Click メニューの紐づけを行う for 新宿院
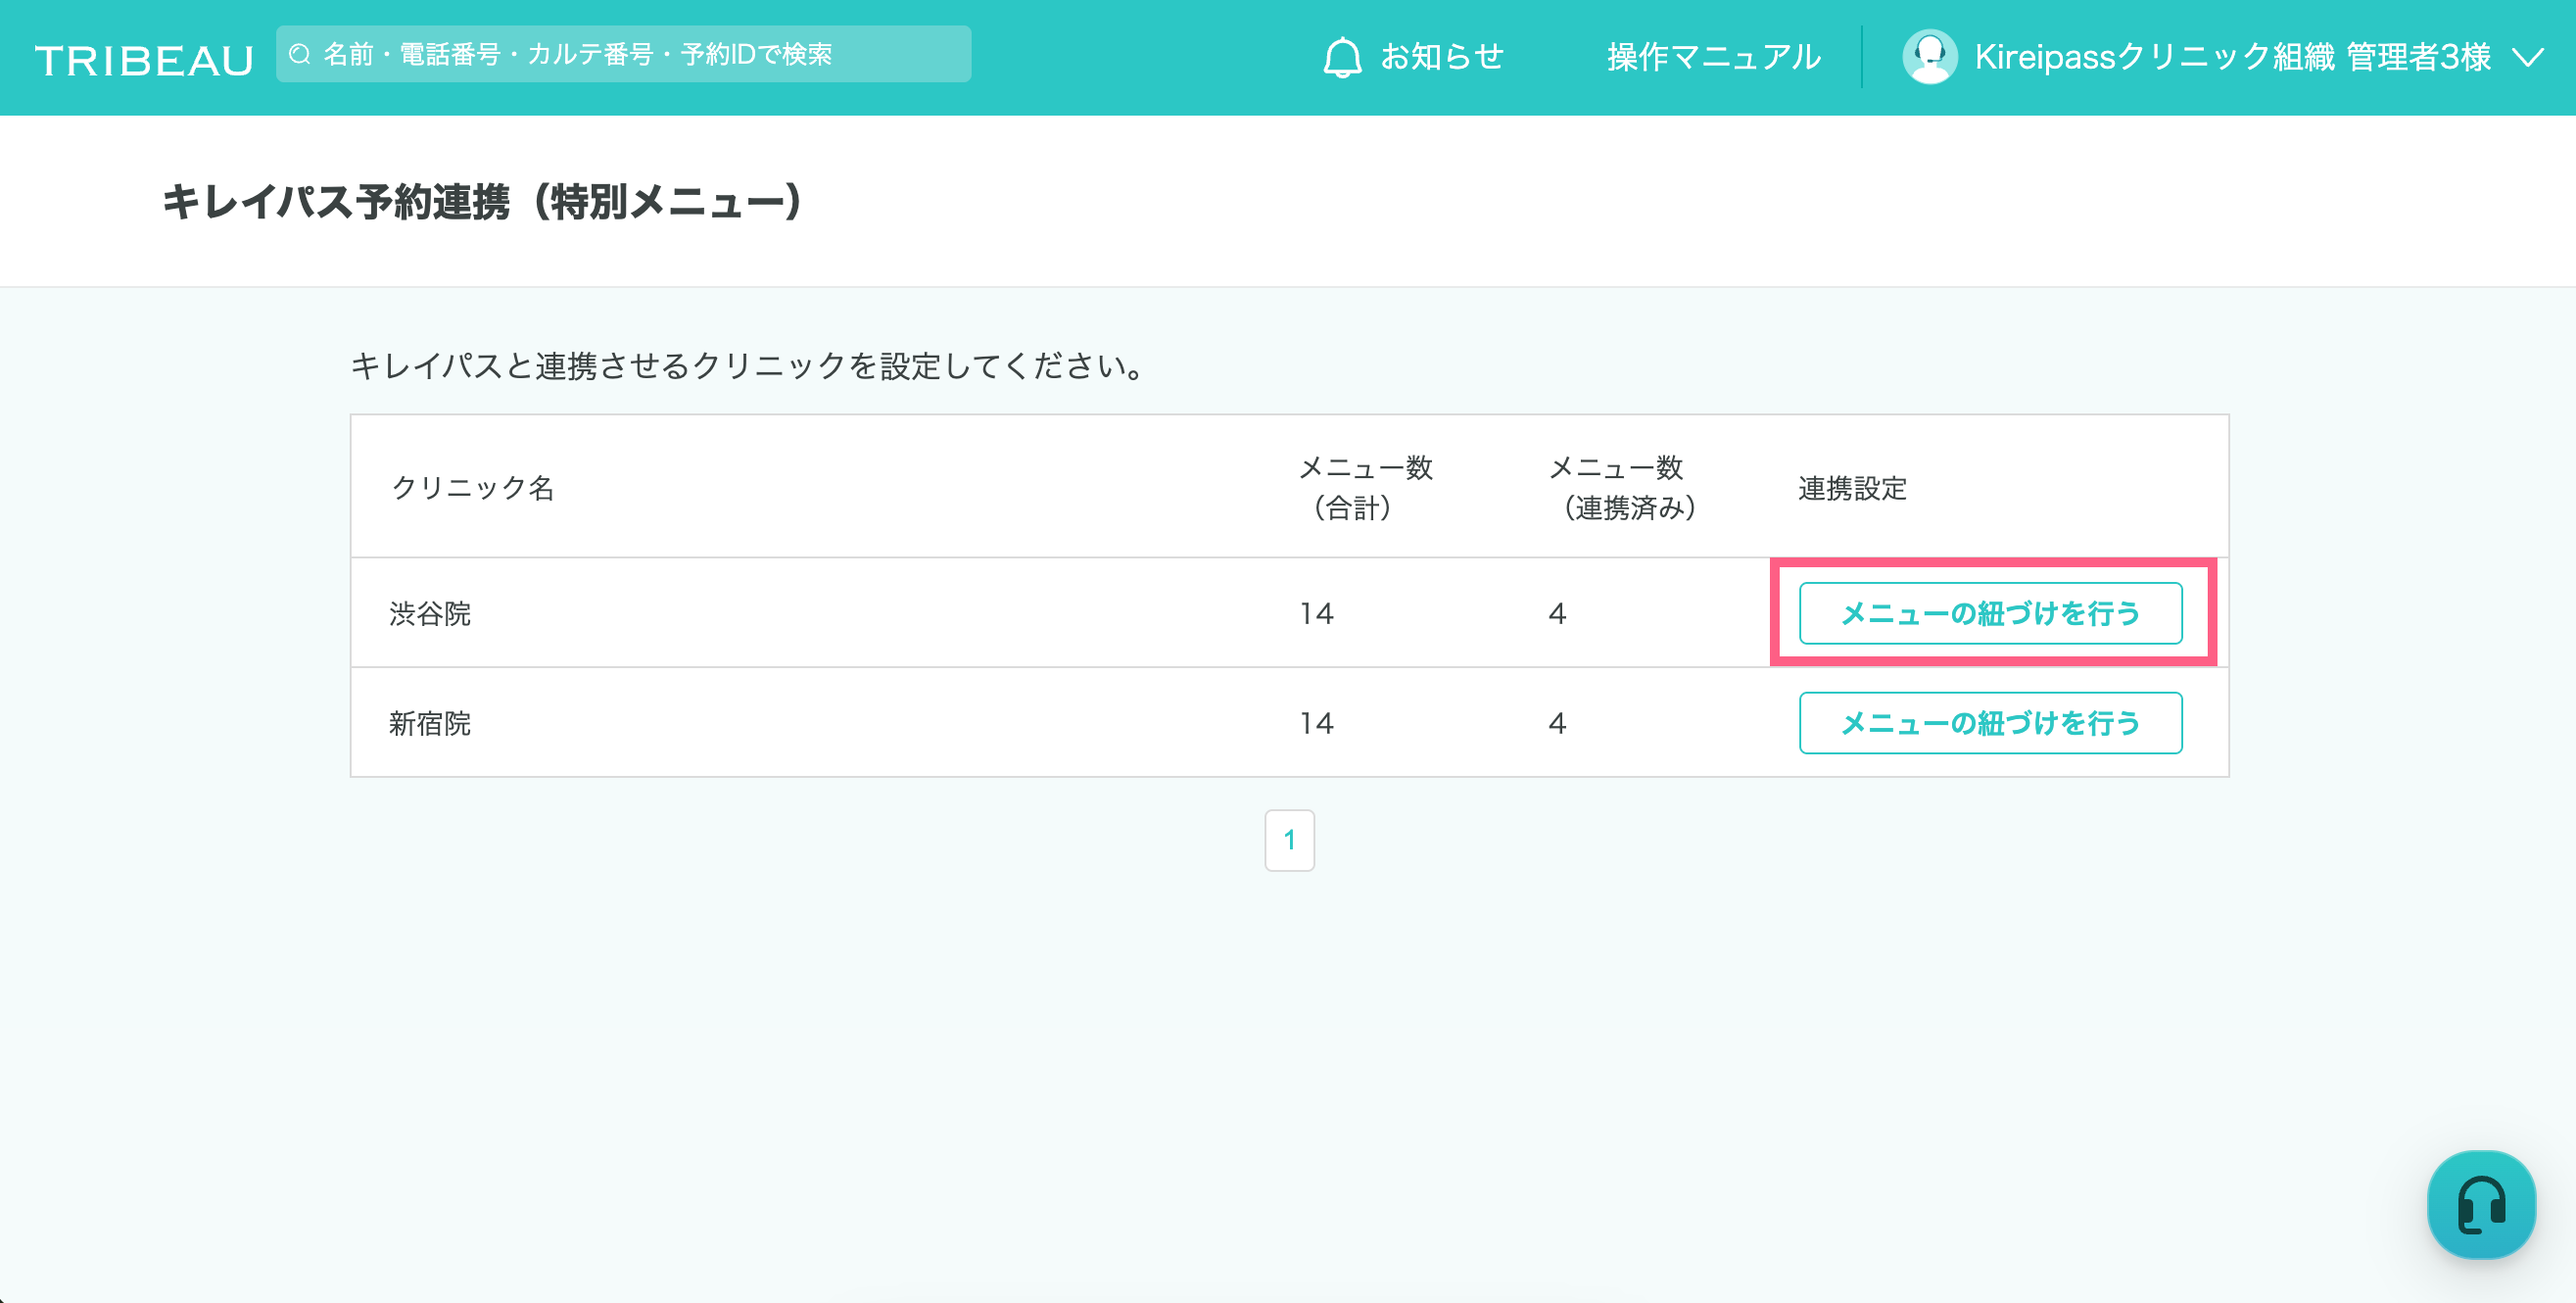 click(x=1989, y=723)
